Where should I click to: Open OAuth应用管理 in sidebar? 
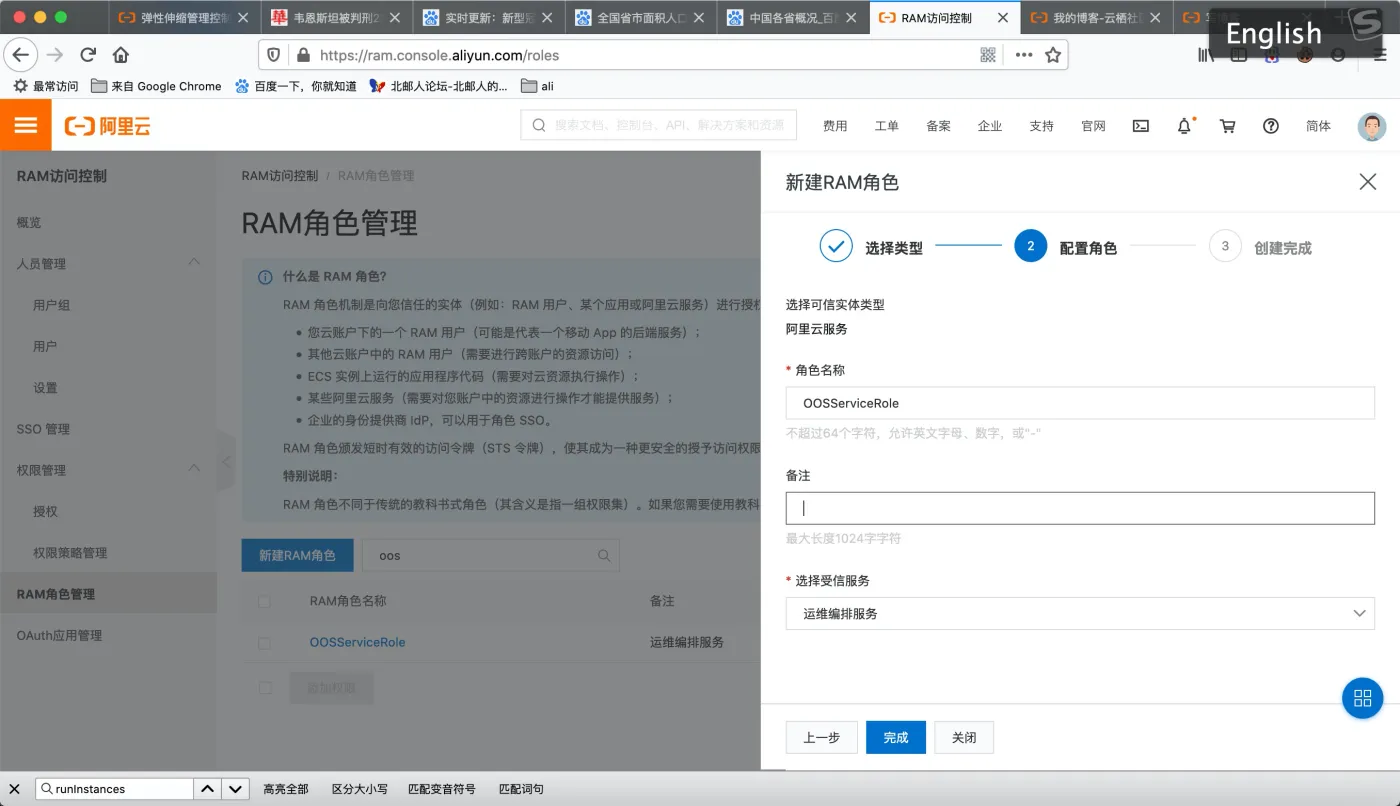tap(60, 635)
